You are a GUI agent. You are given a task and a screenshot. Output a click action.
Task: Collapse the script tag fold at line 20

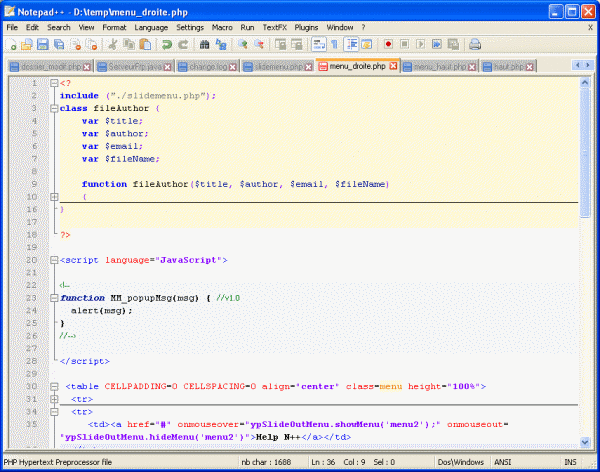(x=54, y=260)
